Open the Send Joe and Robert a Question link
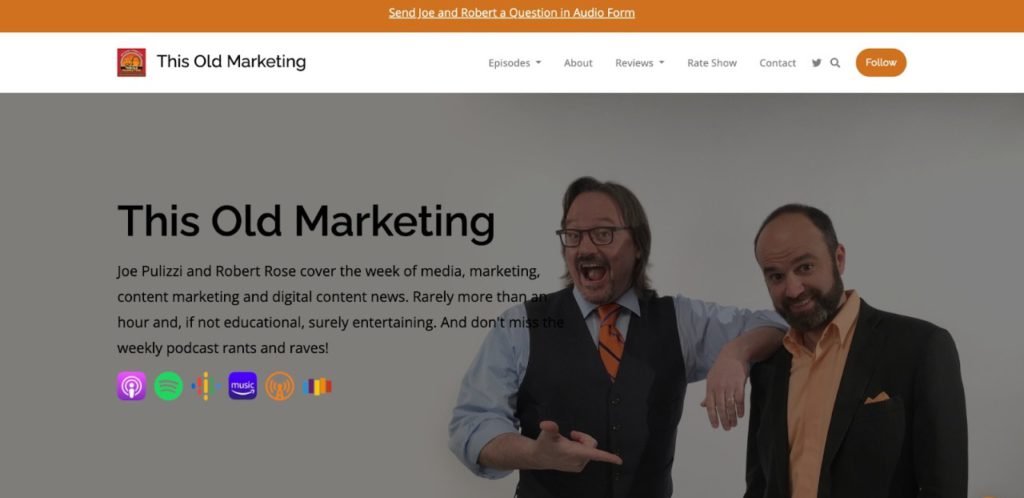Image resolution: width=1024 pixels, height=498 pixels. pos(511,12)
